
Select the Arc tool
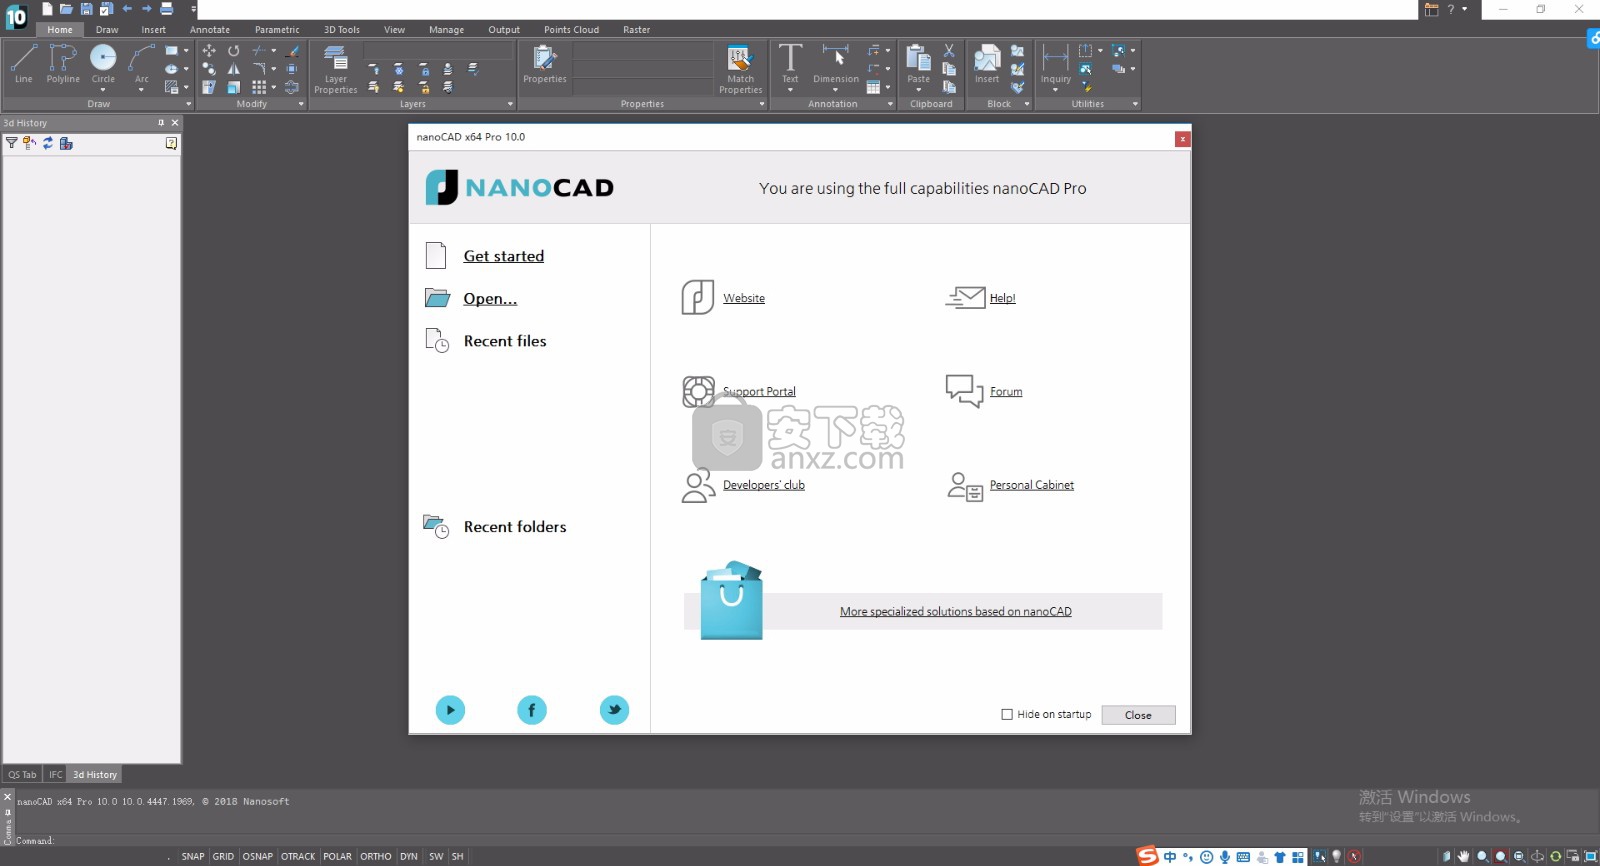(141, 64)
